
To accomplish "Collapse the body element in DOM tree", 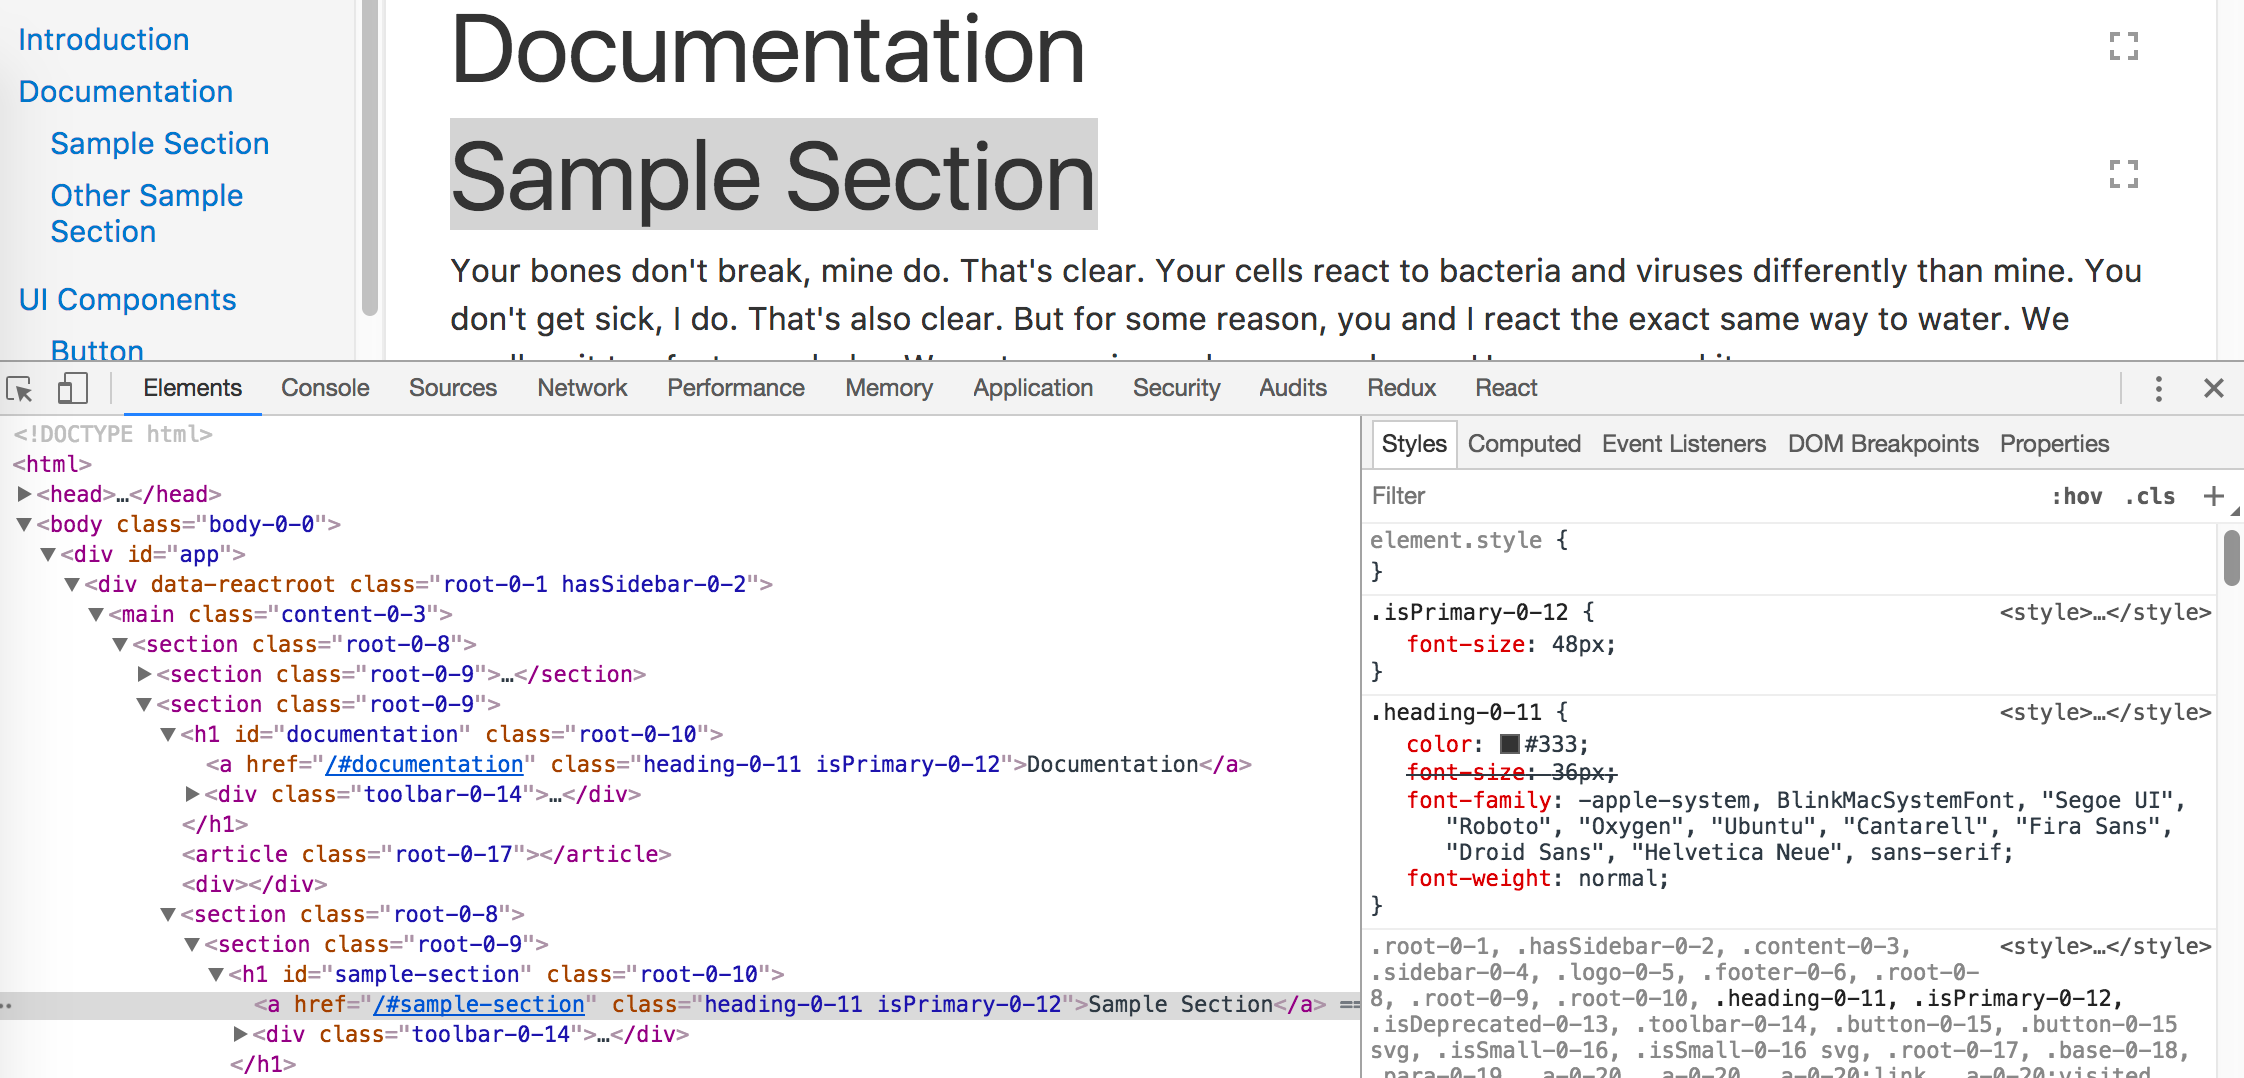I will tap(24, 523).
